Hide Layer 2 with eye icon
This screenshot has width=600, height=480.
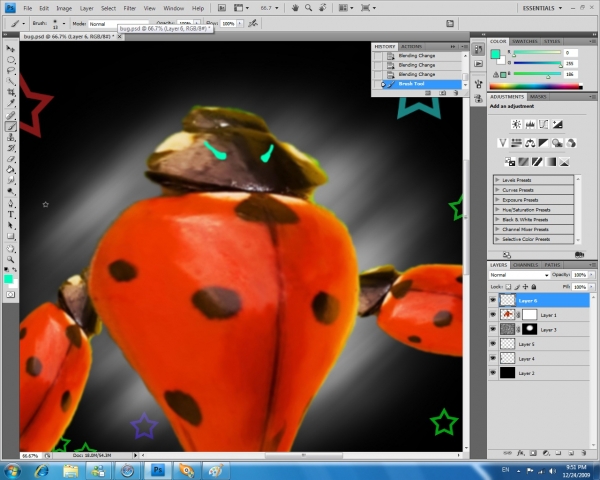(x=493, y=372)
